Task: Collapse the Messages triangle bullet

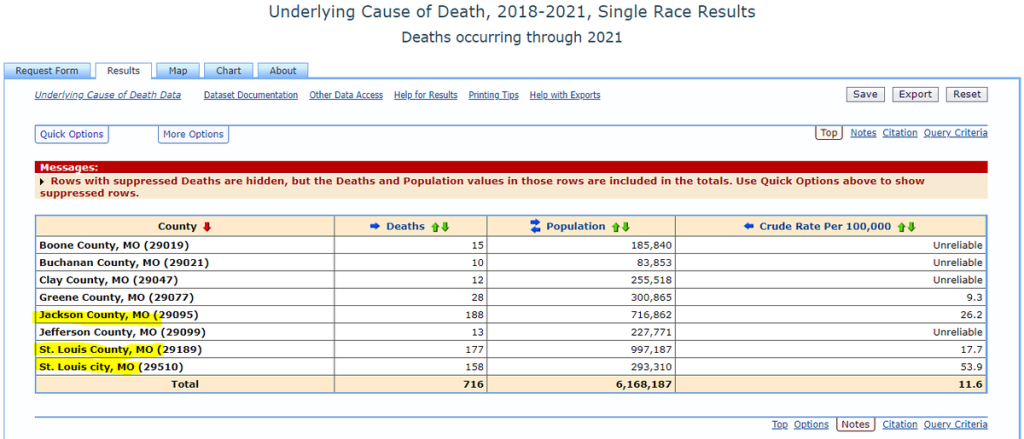Action: pos(42,181)
